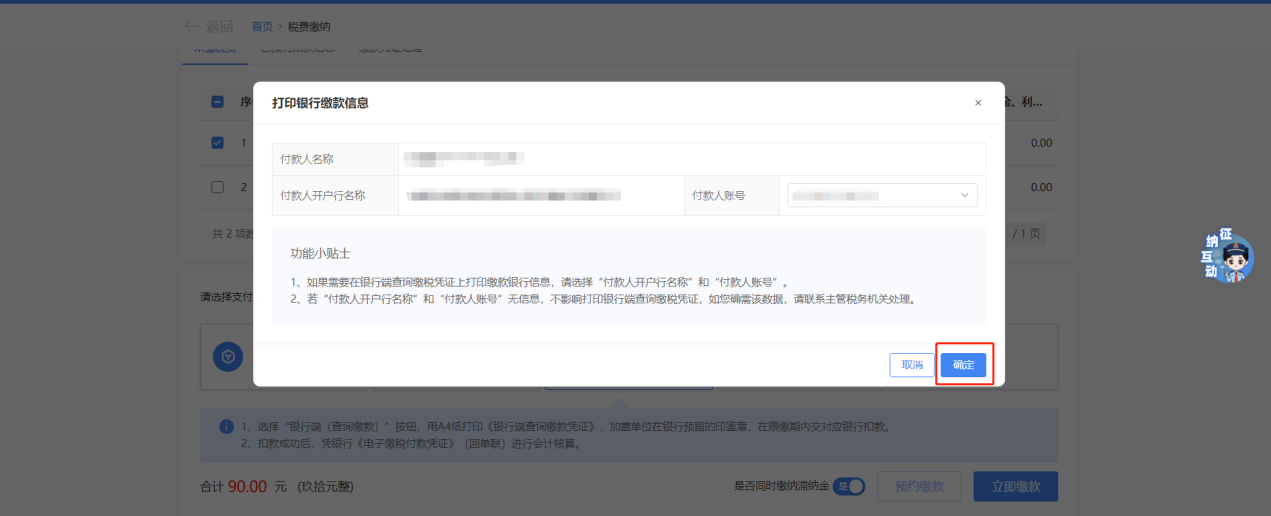Image resolution: width=1271 pixels, height=516 pixels.
Task: Click the 立即缴款 button
Action: (1015, 487)
